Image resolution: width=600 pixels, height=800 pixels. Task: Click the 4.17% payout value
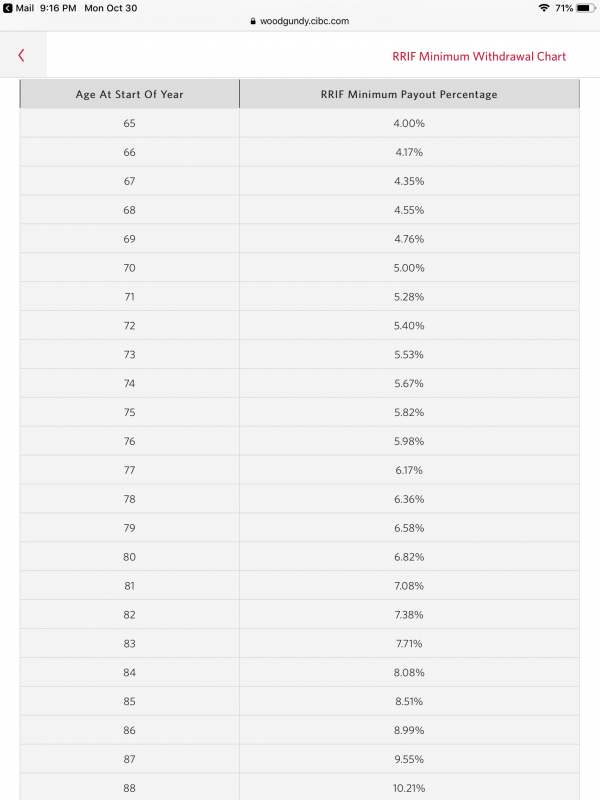409,152
